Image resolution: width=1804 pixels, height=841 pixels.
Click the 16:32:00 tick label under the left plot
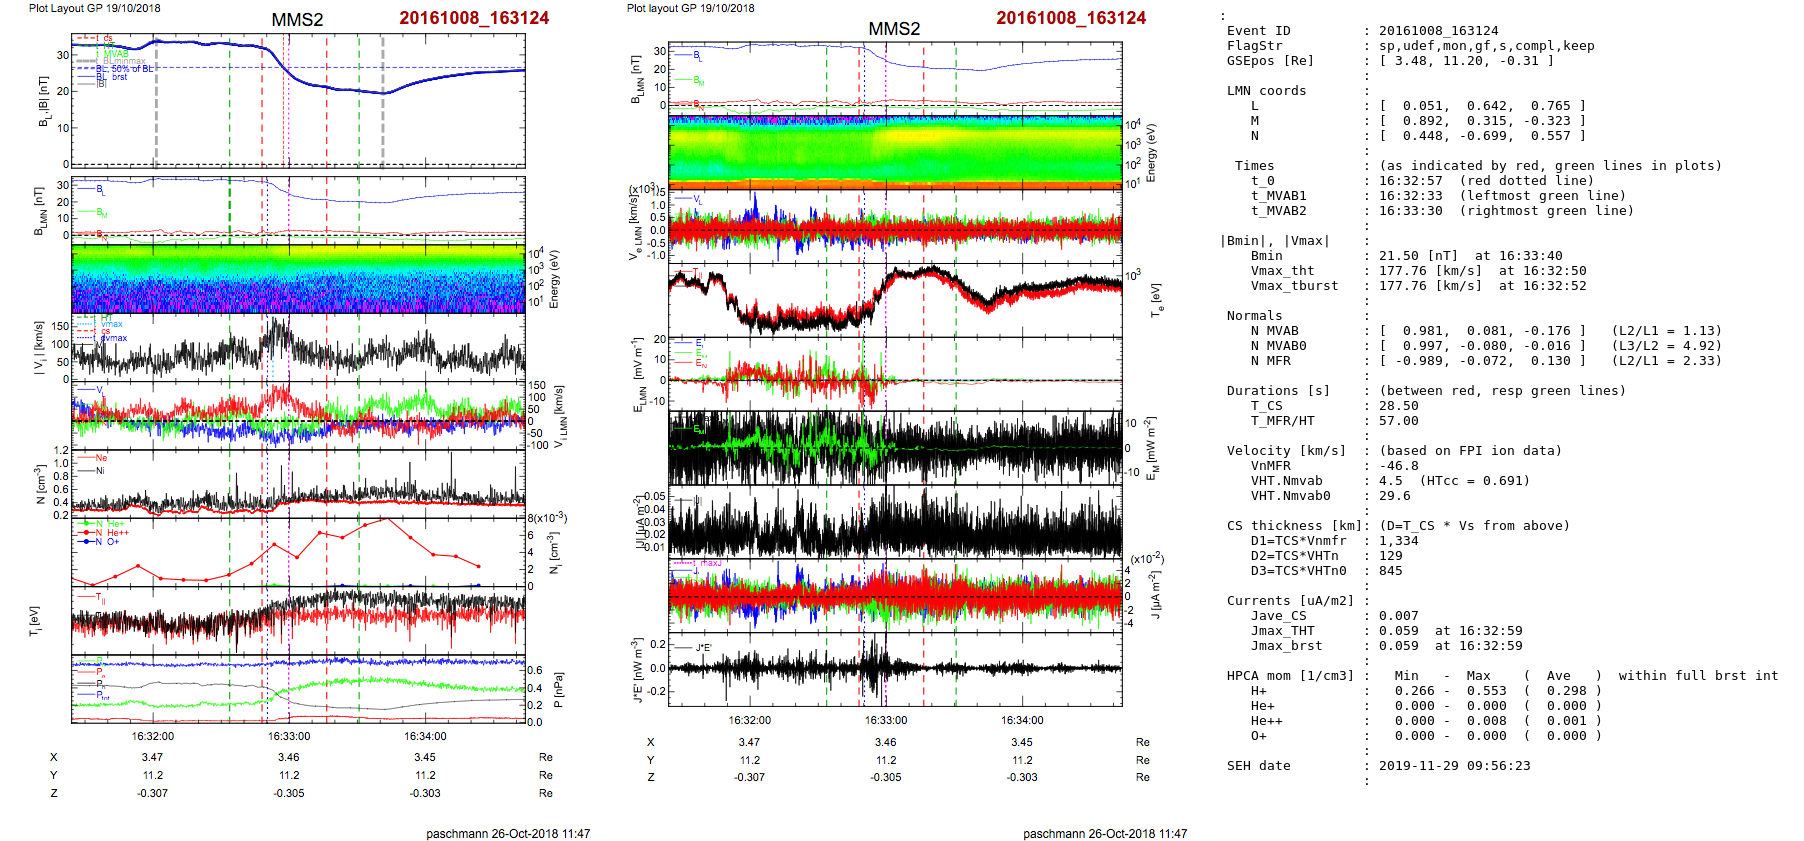[153, 736]
